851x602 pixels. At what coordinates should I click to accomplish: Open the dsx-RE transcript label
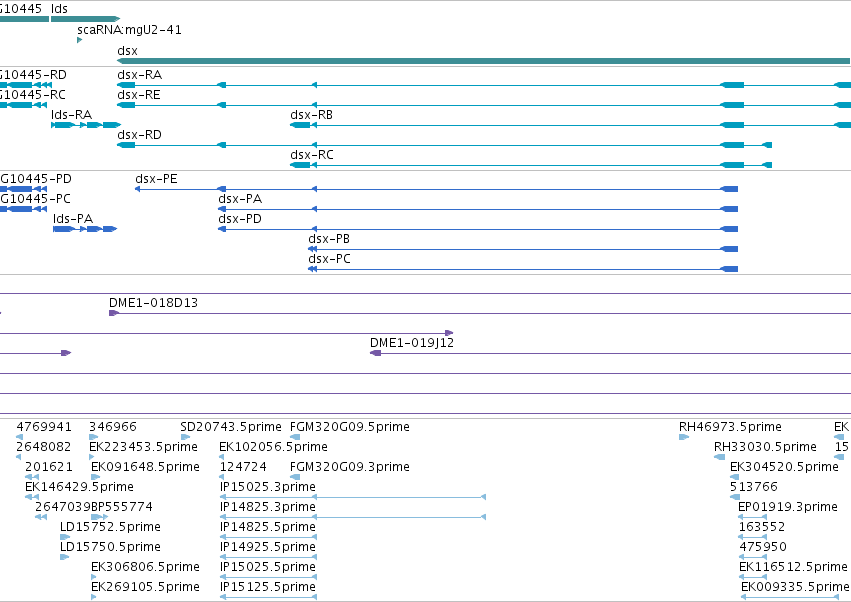[x=139, y=94]
